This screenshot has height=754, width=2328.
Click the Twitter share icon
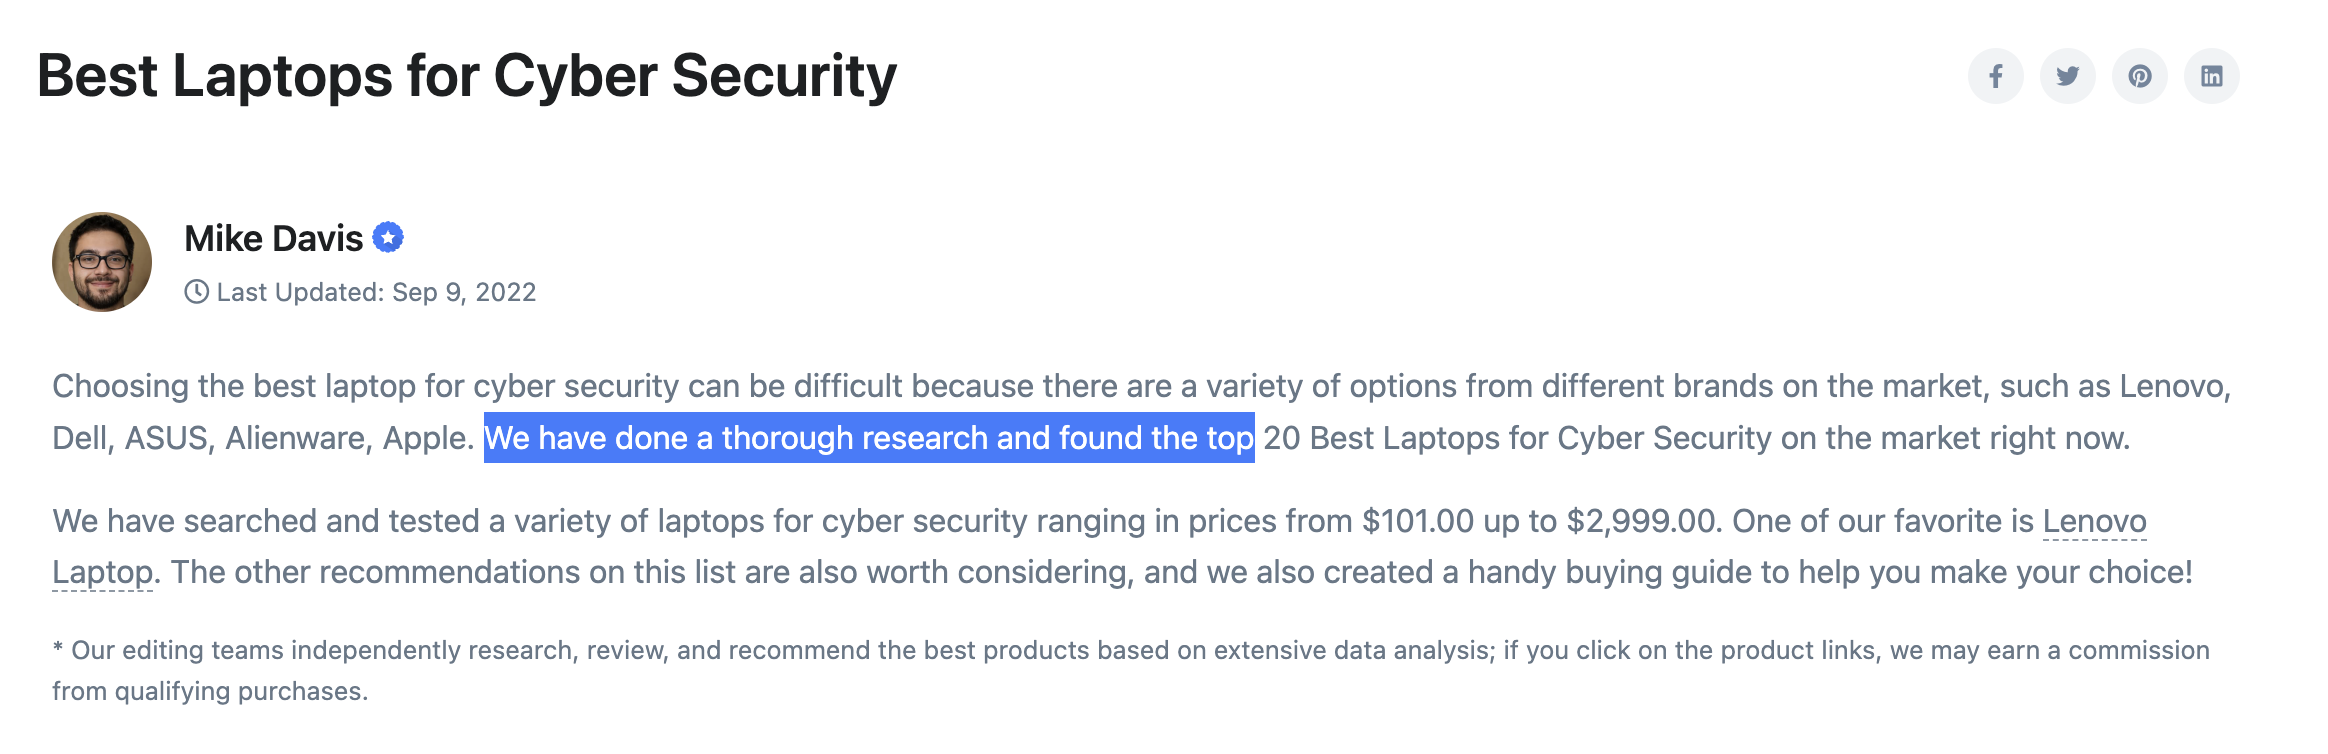coord(2067,76)
